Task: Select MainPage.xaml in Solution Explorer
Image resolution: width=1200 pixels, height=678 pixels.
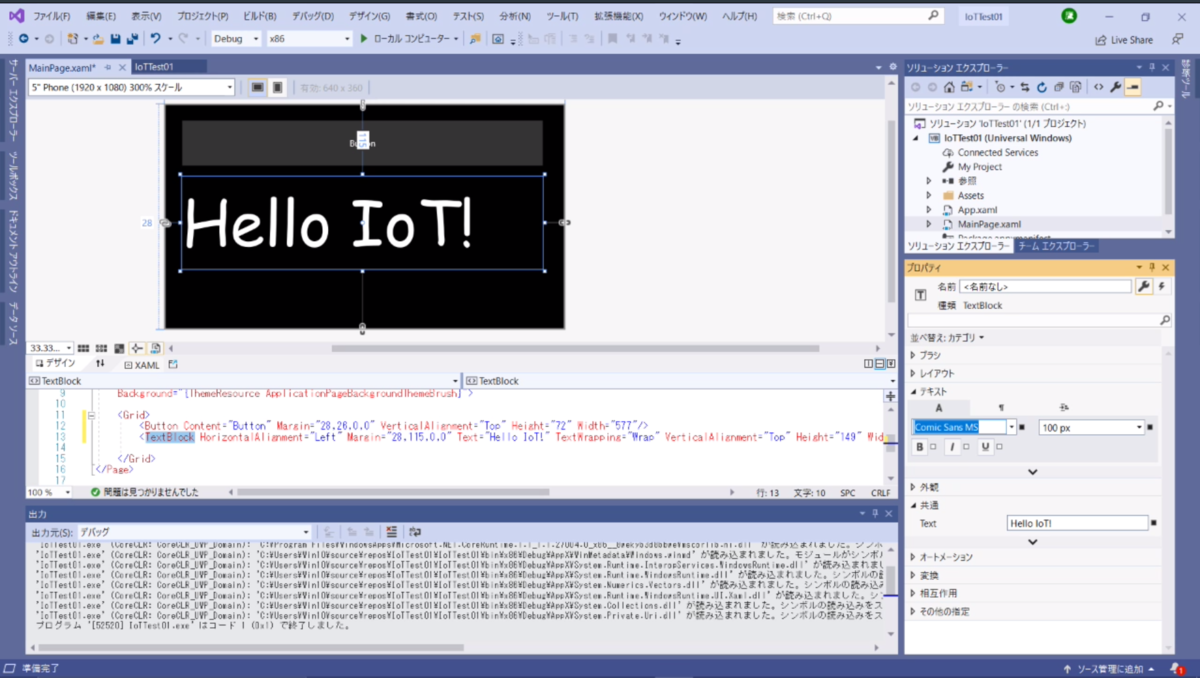Action: tap(989, 224)
